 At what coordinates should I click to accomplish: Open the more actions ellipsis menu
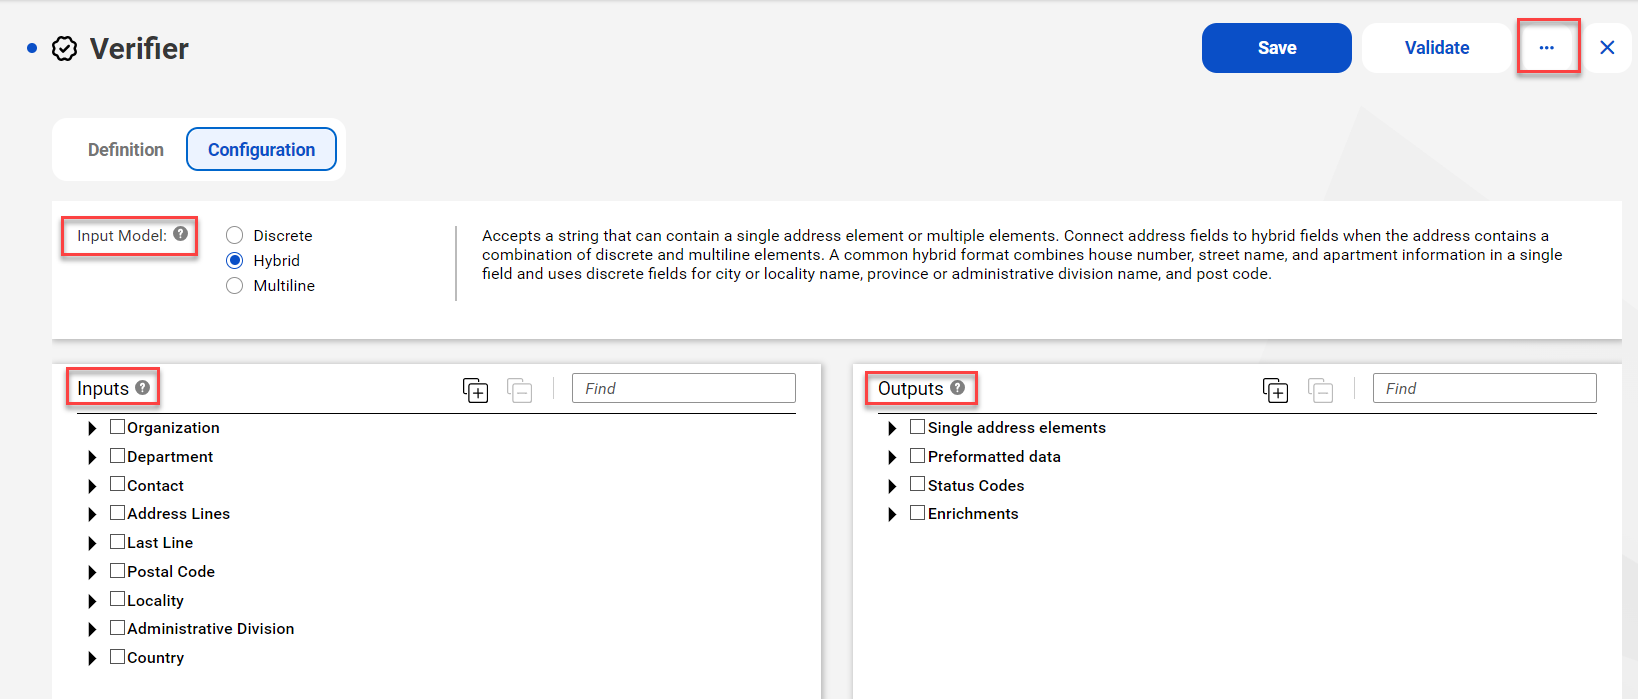(1547, 47)
